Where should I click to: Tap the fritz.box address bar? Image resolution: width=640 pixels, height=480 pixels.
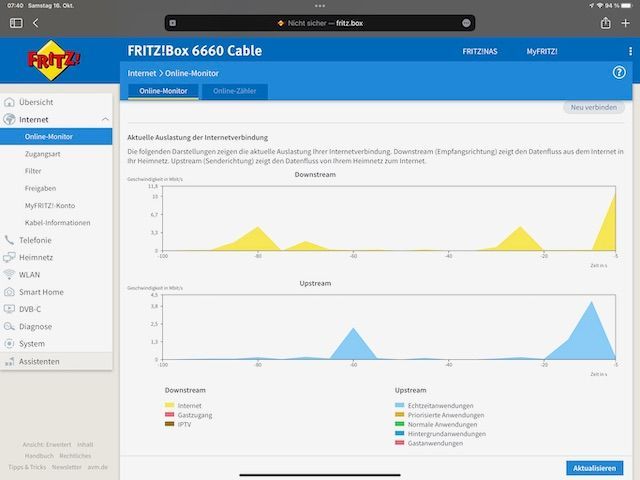(320, 23)
